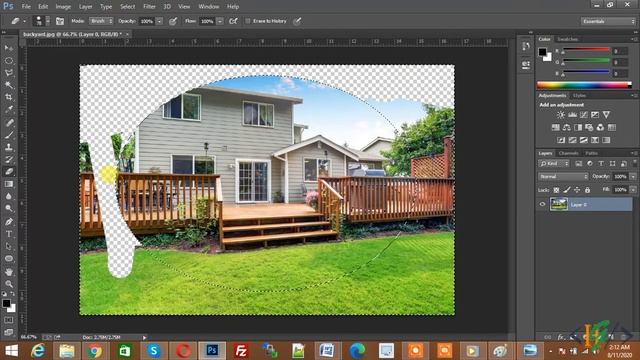Open the Select menu
This screenshot has height=360, width=640.
click(127, 7)
